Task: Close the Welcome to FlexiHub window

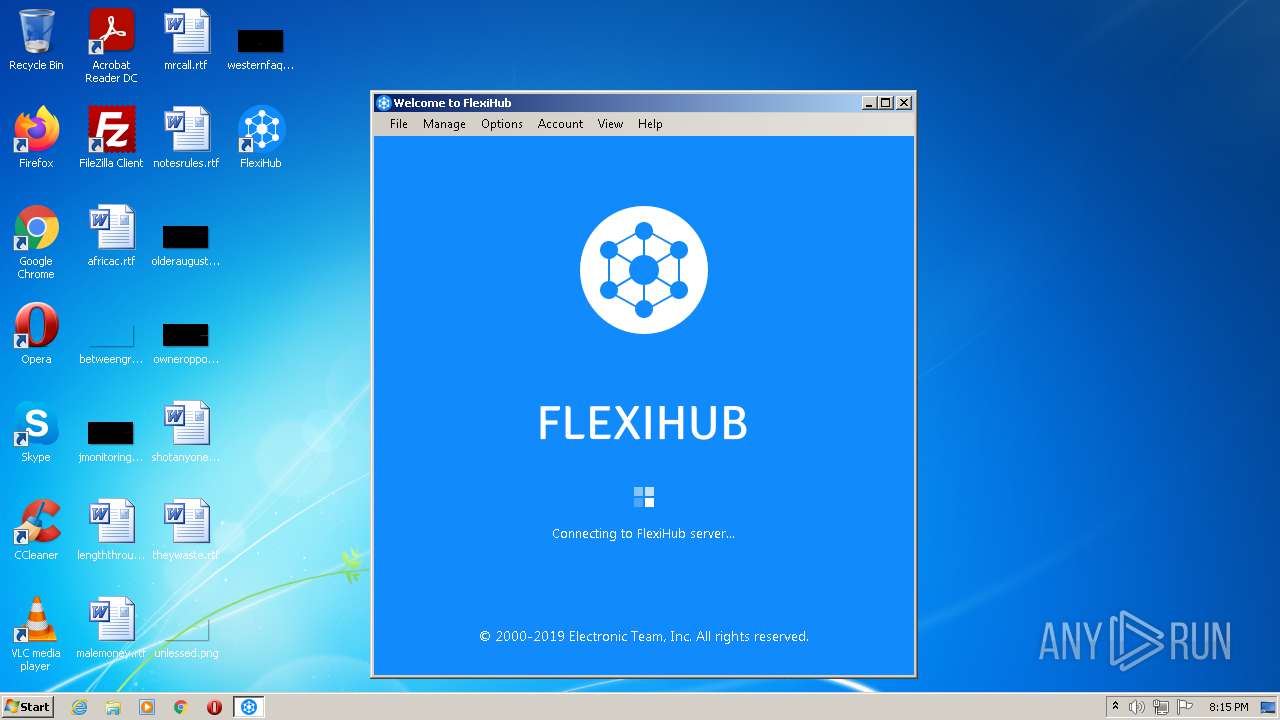Action: 904,103
